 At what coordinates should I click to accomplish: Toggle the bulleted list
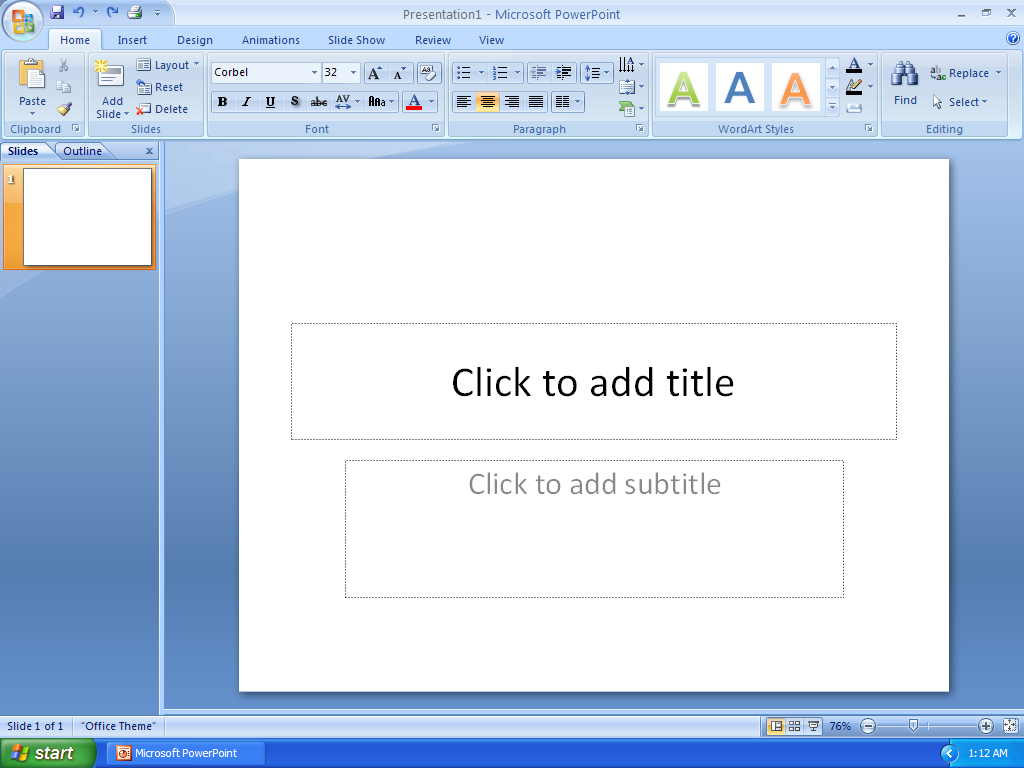(x=466, y=72)
